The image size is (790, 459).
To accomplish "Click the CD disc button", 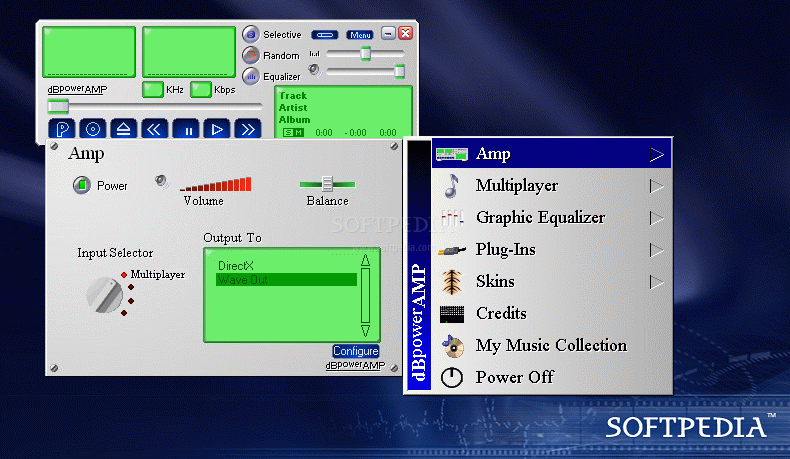I will [93, 129].
